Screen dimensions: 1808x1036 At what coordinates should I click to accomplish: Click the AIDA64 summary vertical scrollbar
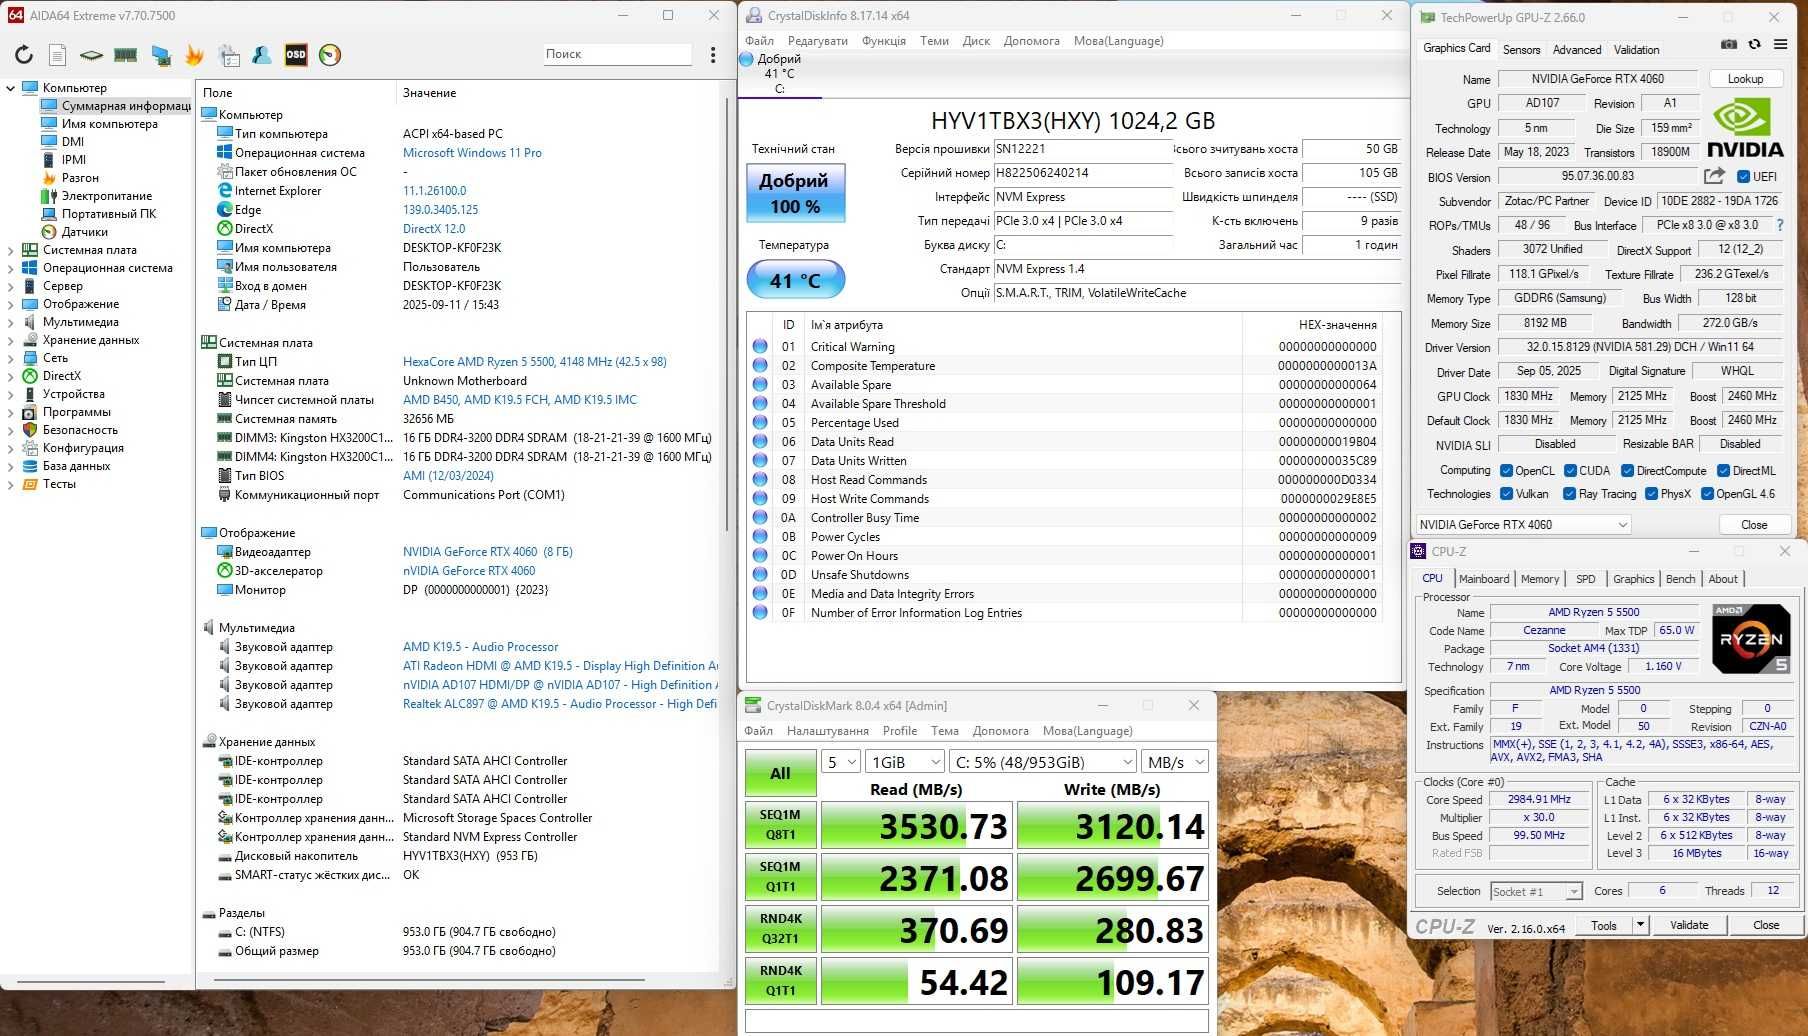(728, 312)
